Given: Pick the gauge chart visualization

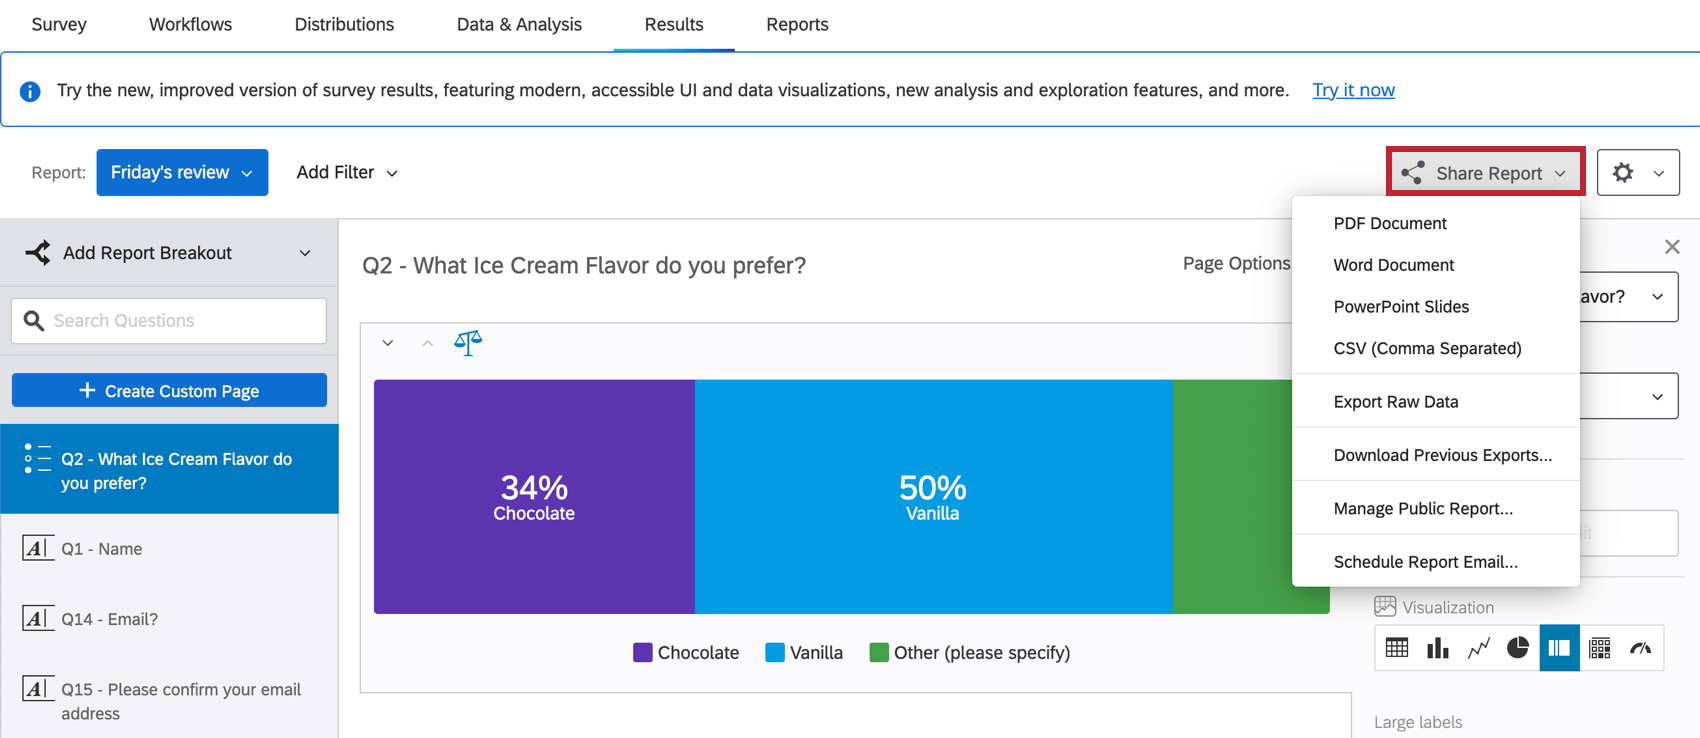Looking at the screenshot, I should 1640,648.
